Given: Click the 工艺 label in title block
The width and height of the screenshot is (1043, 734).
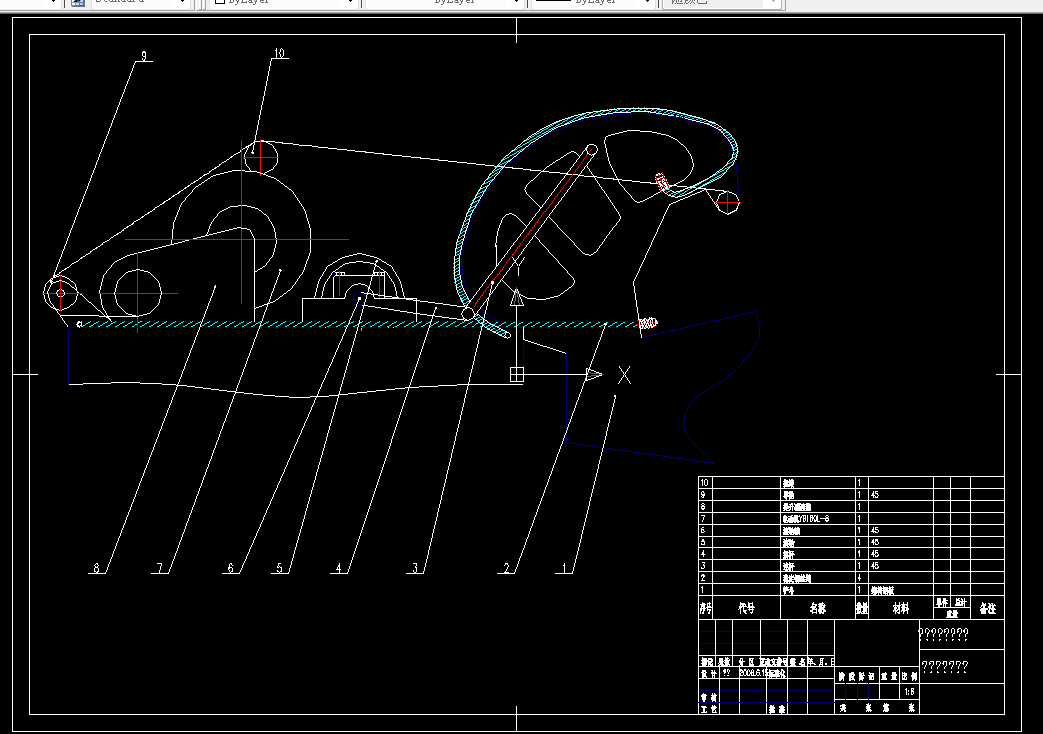Looking at the screenshot, I should 708,709.
